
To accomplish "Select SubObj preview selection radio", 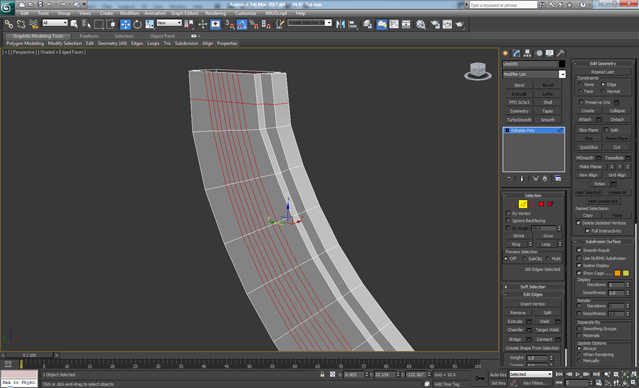I will point(524,258).
